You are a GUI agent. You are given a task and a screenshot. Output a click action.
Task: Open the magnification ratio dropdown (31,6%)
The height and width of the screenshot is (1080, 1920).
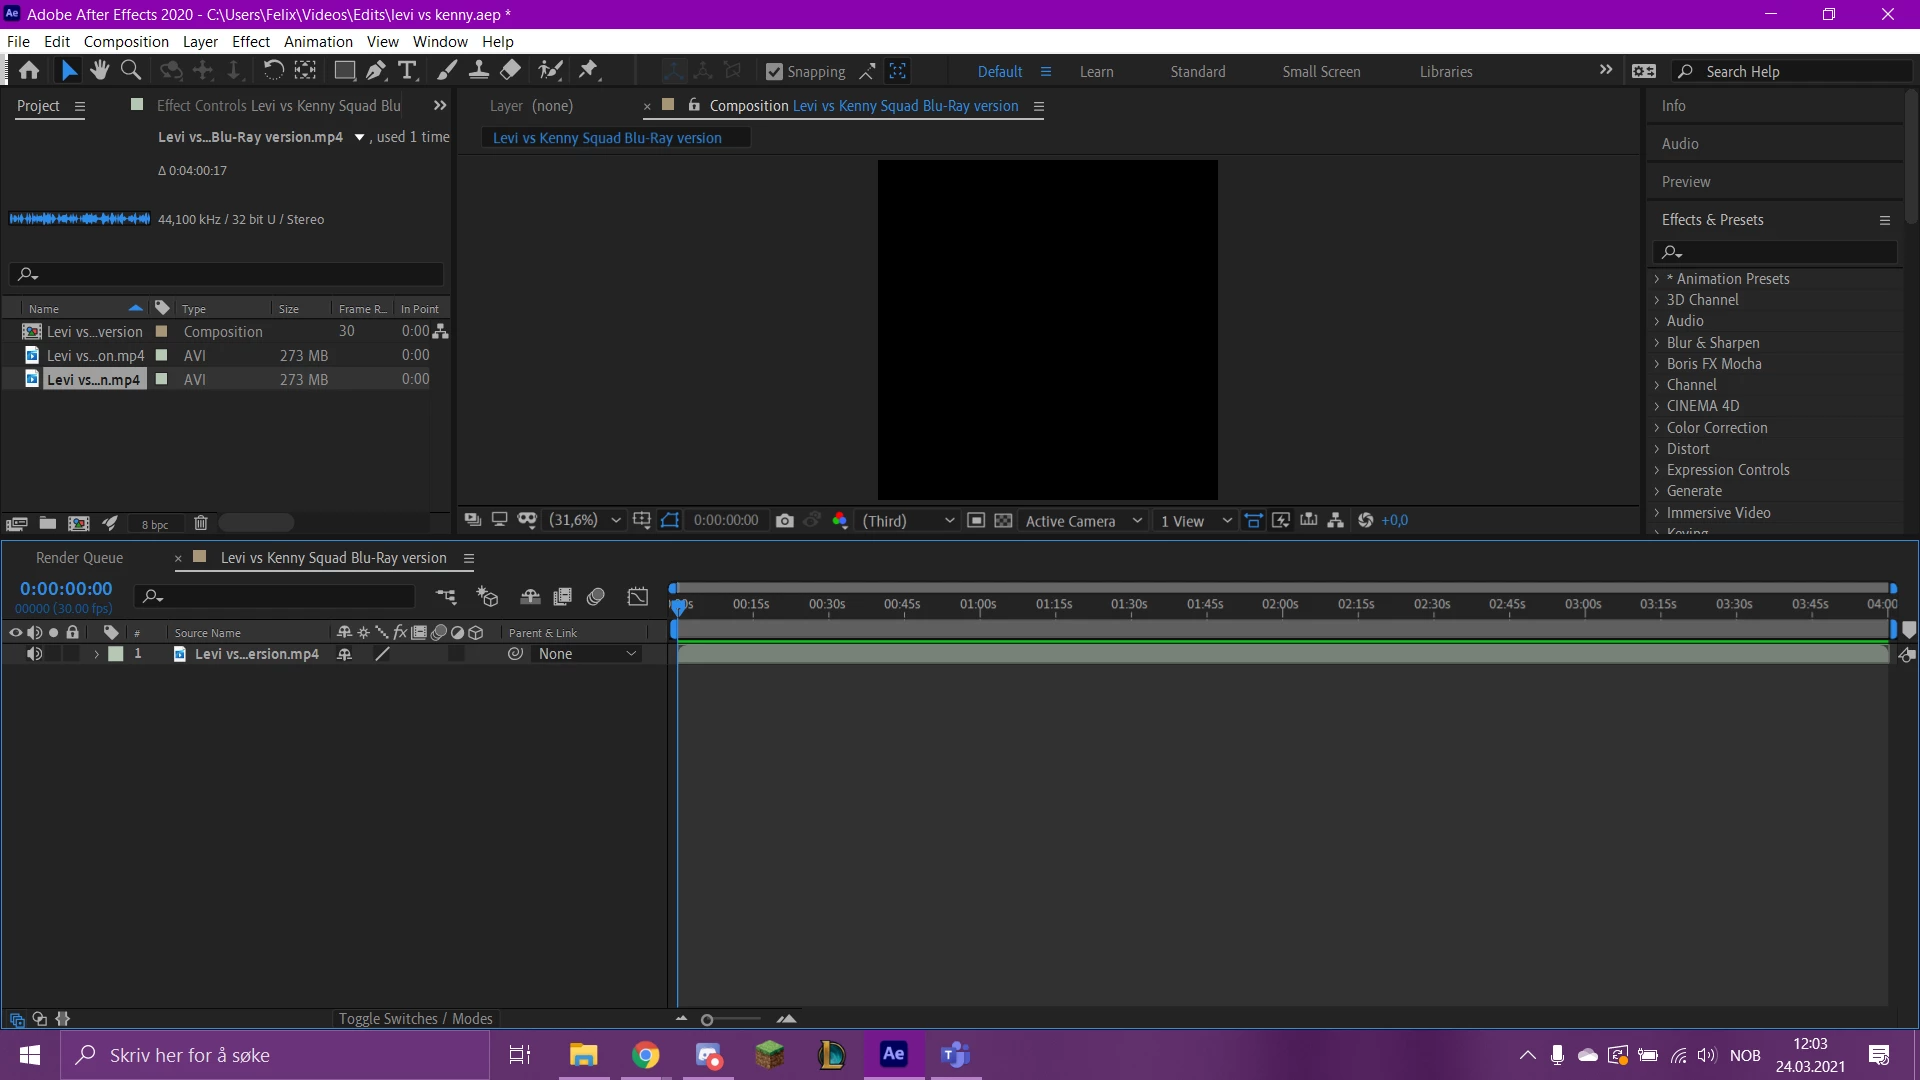[585, 520]
